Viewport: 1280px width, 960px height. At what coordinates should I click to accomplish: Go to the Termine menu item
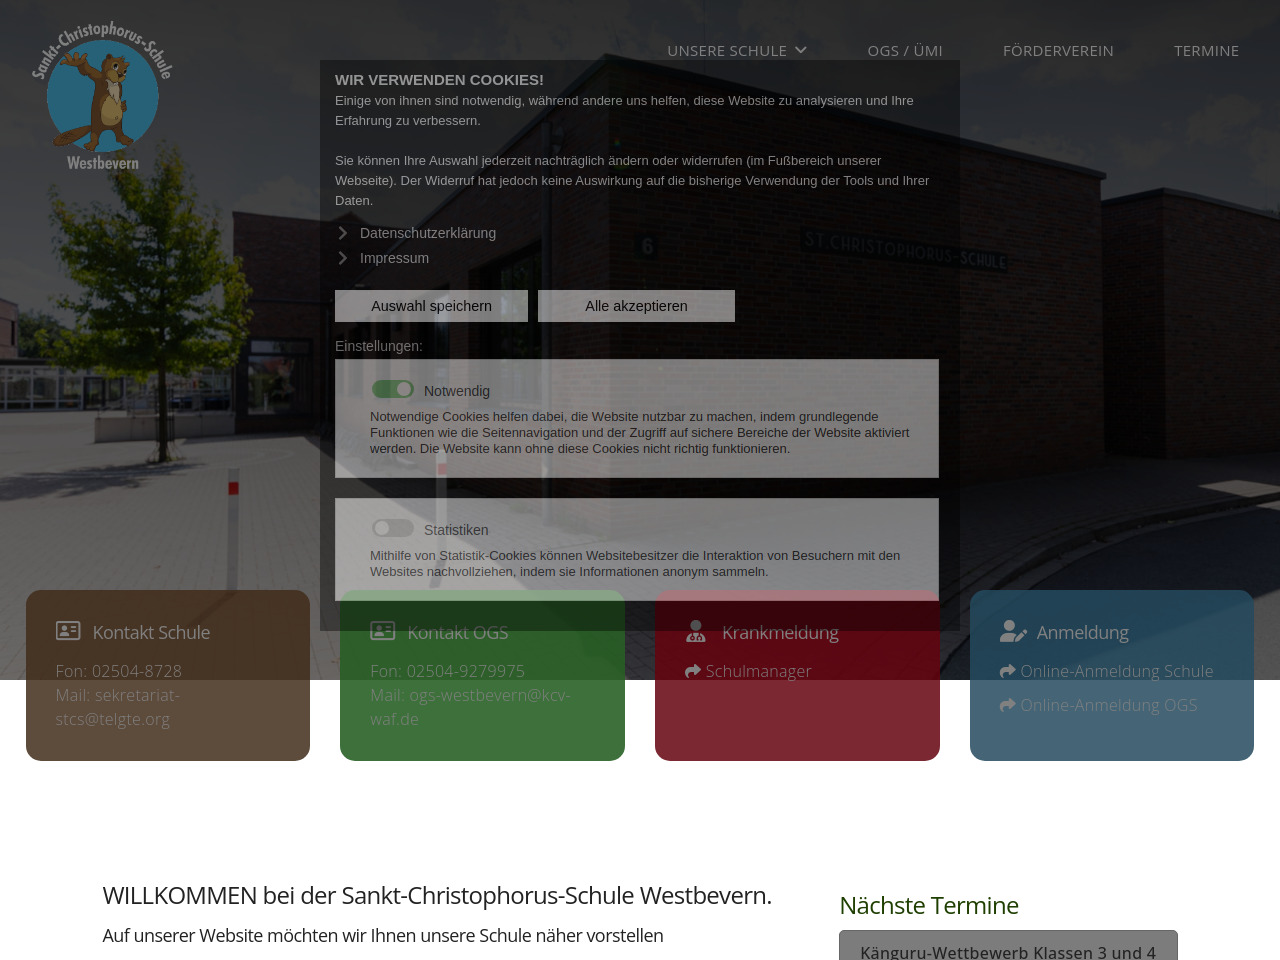pos(1206,51)
